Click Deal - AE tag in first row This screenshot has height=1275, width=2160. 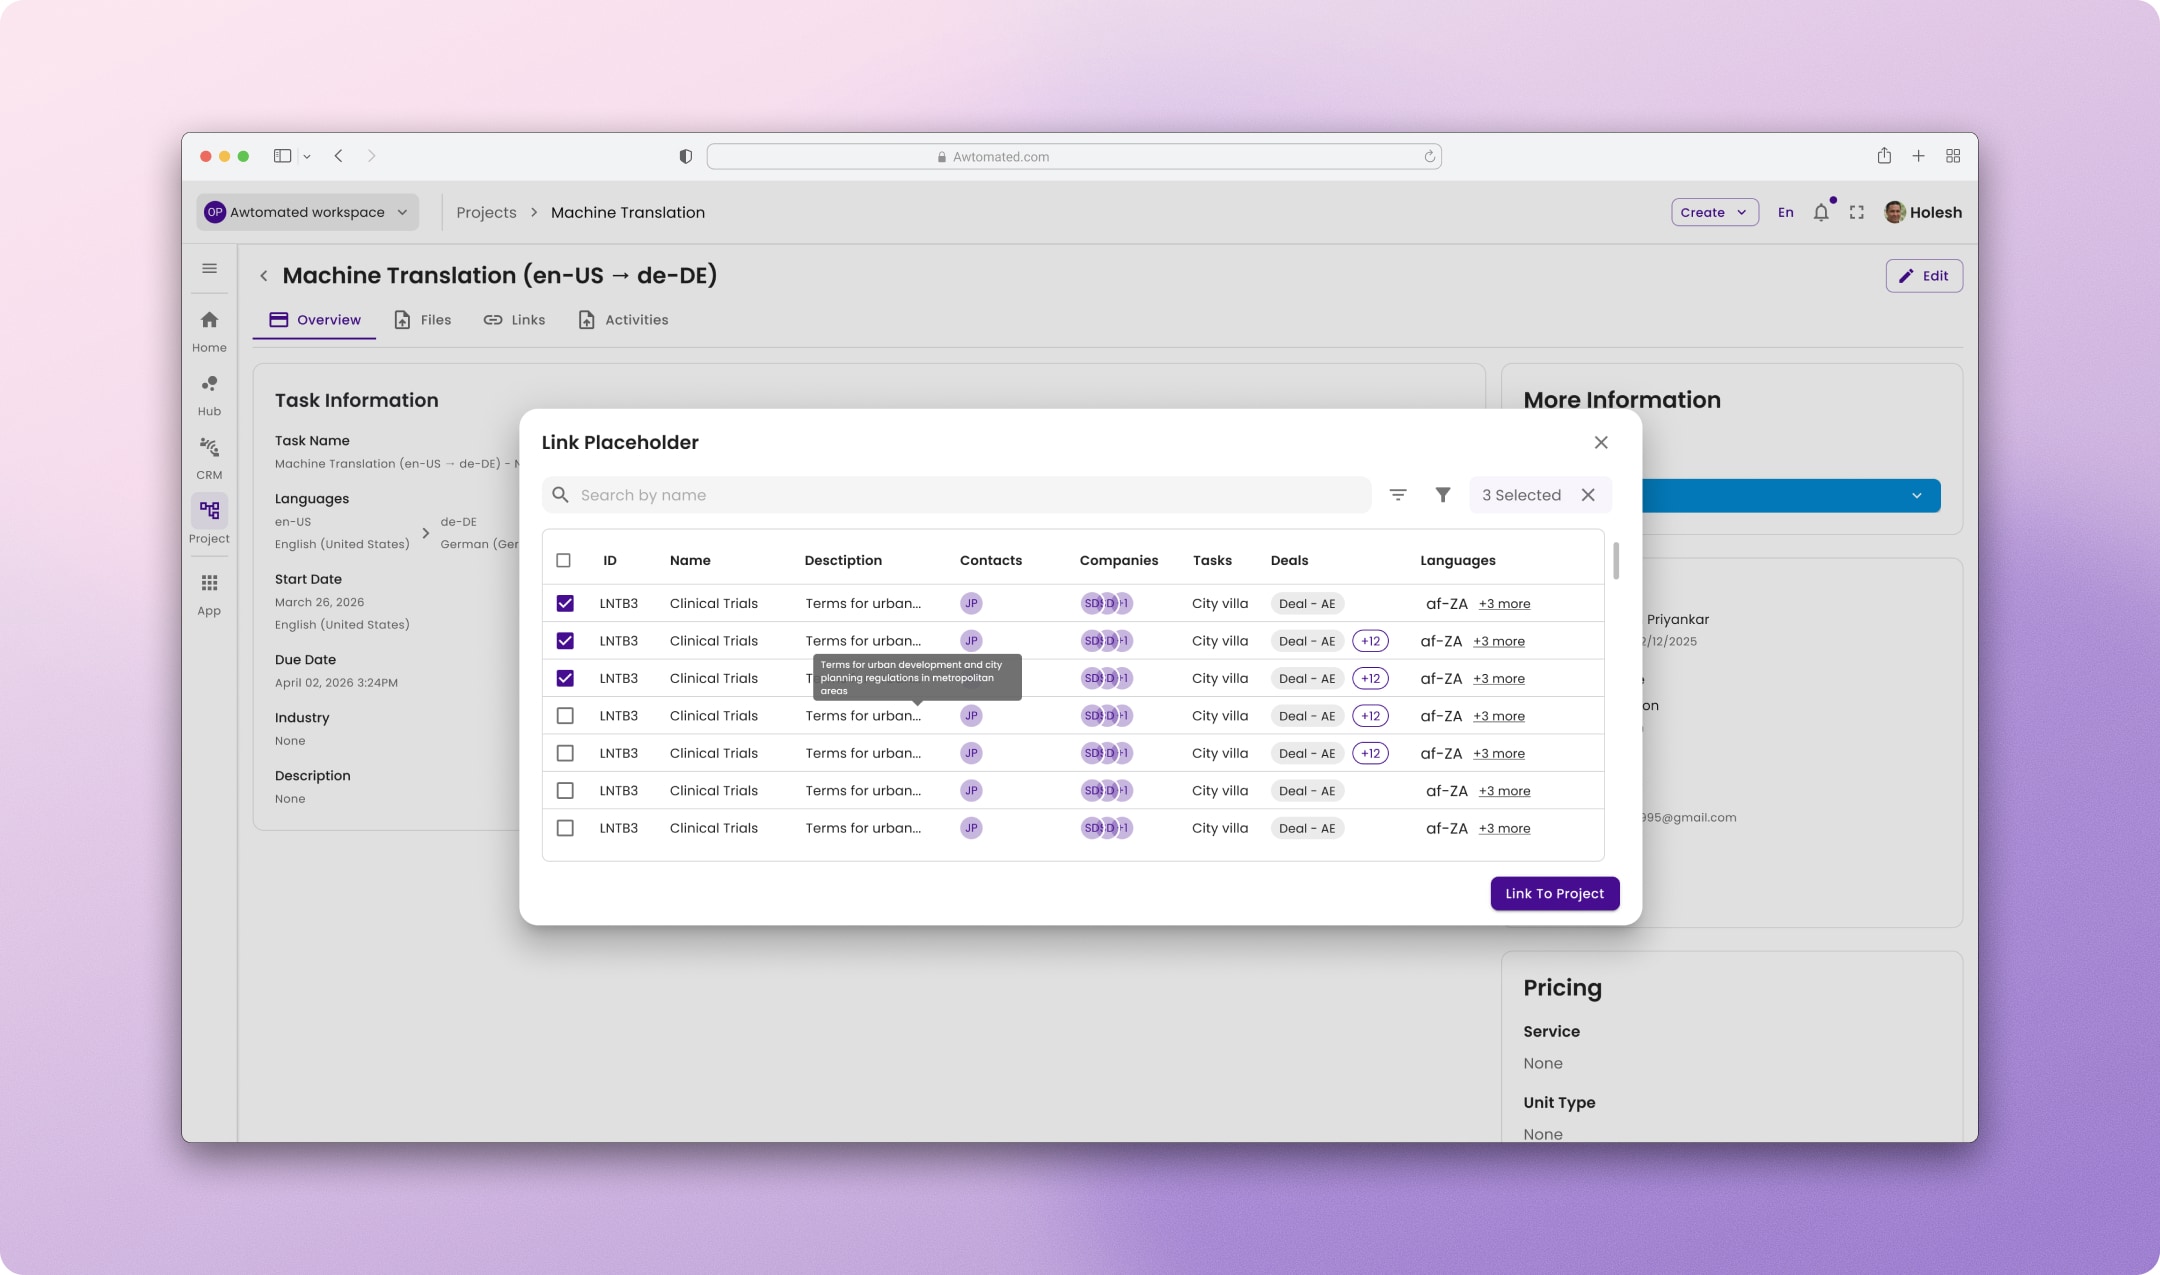tap(1307, 603)
